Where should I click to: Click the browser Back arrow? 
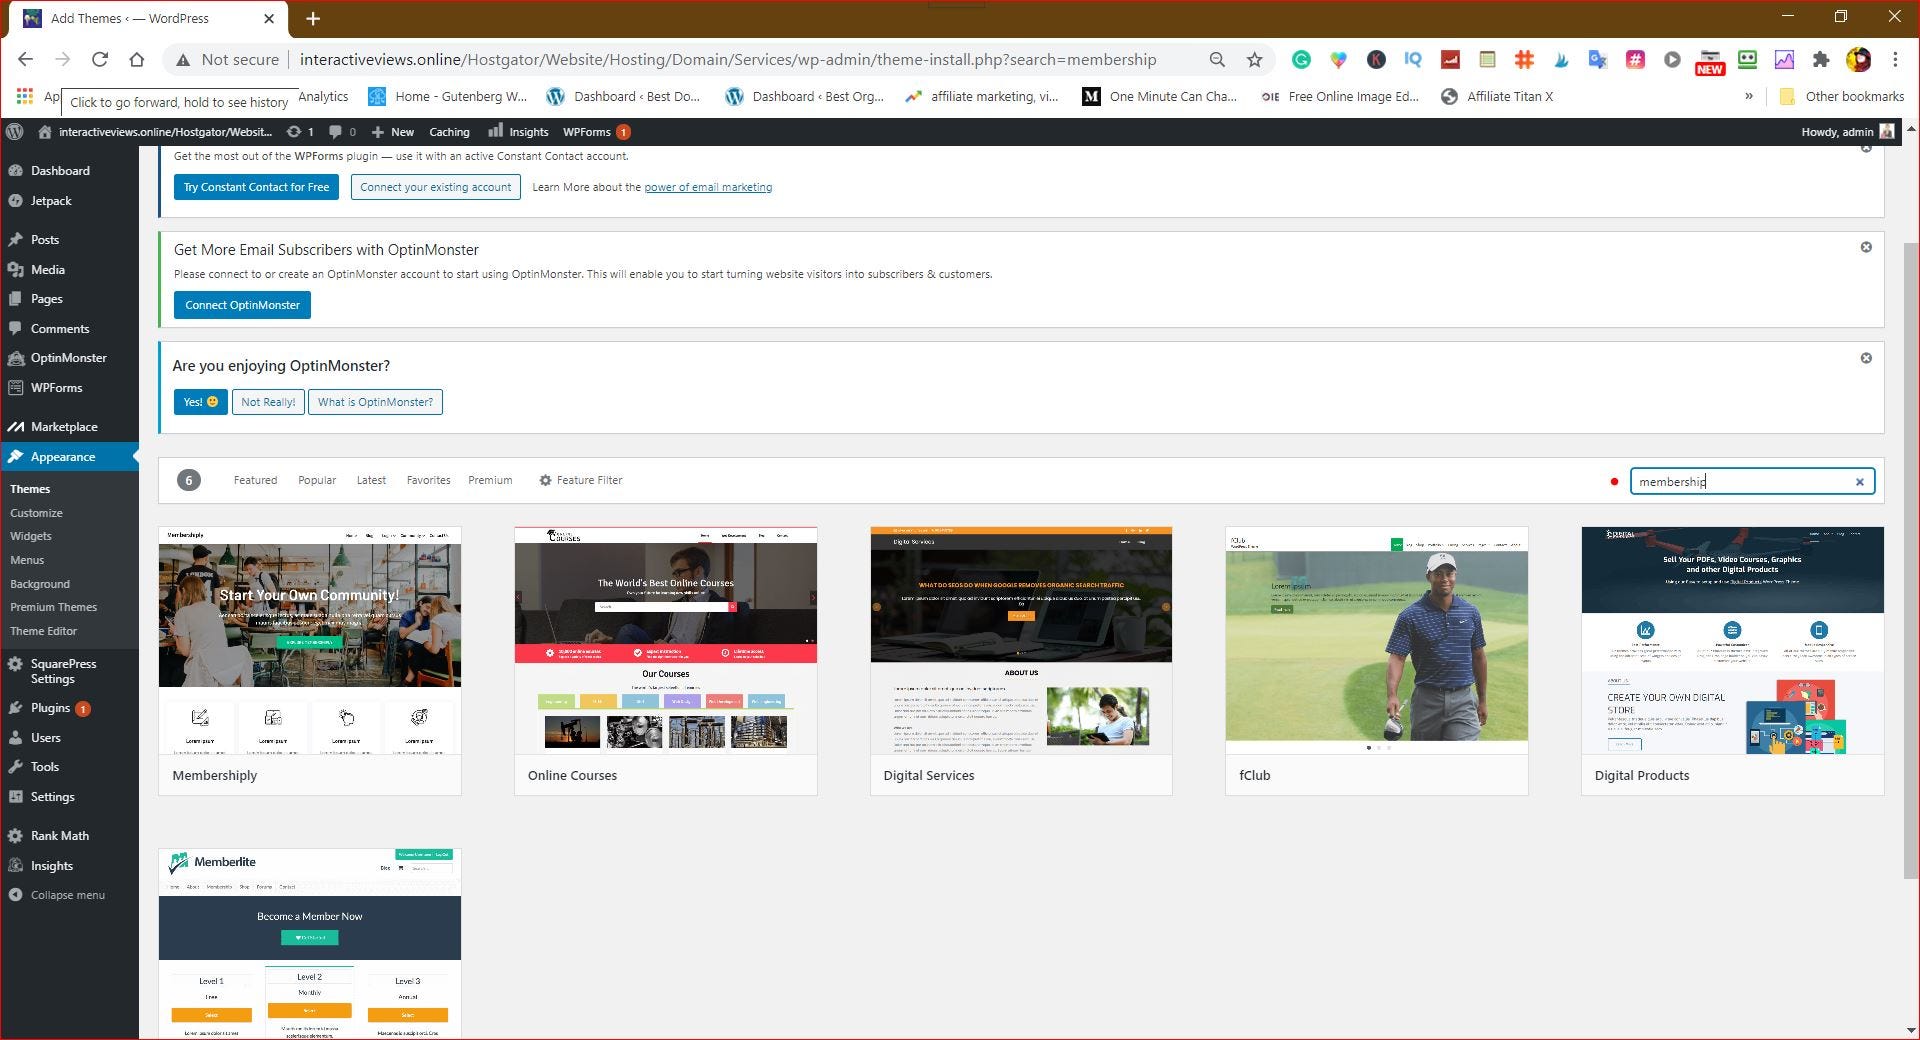tap(26, 60)
